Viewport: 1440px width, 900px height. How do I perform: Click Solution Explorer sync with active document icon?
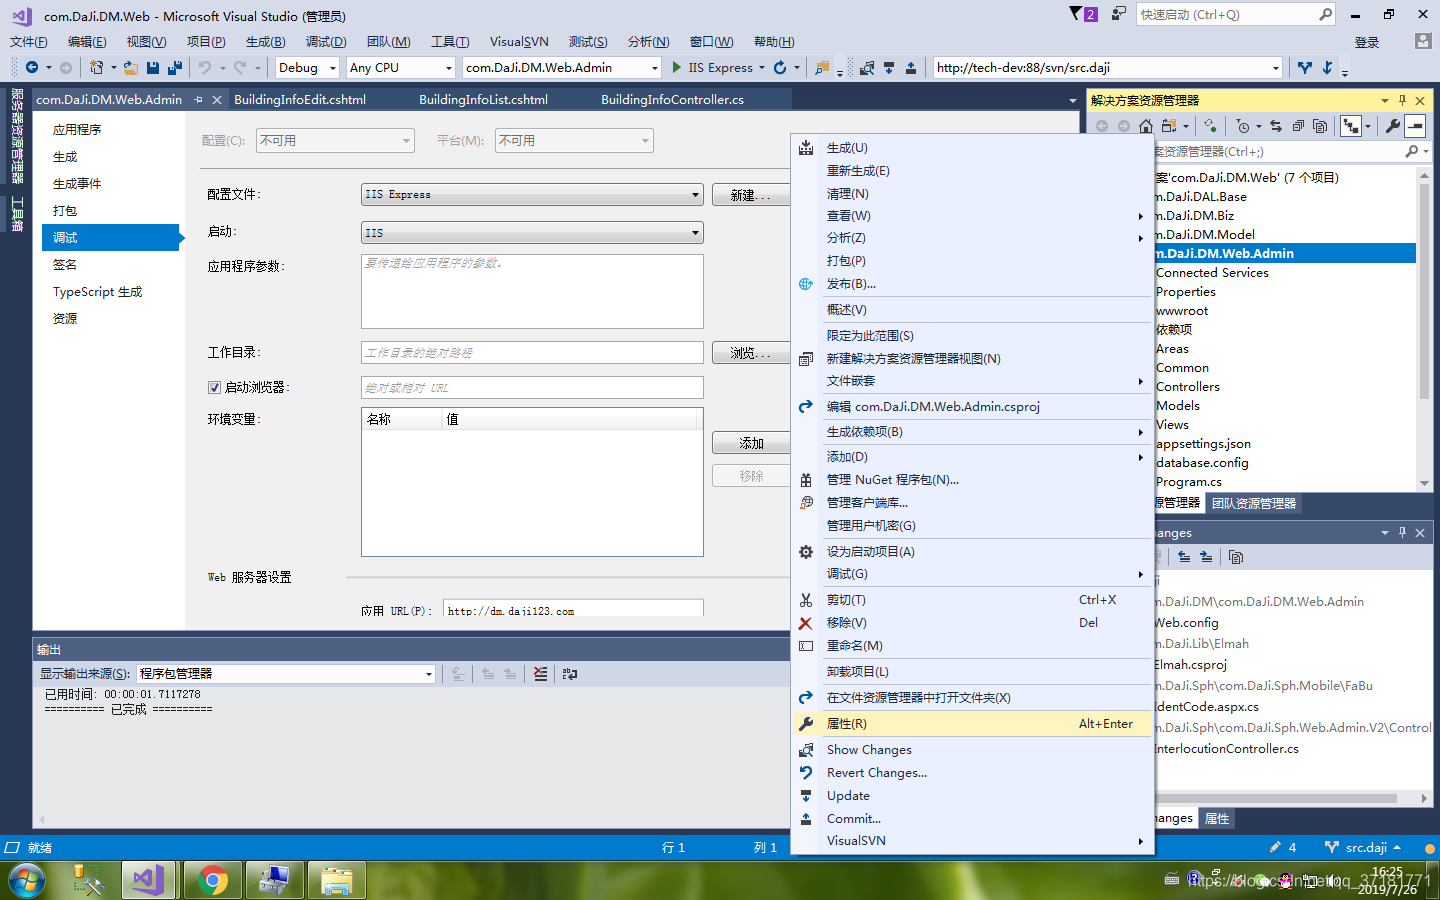tap(1276, 126)
